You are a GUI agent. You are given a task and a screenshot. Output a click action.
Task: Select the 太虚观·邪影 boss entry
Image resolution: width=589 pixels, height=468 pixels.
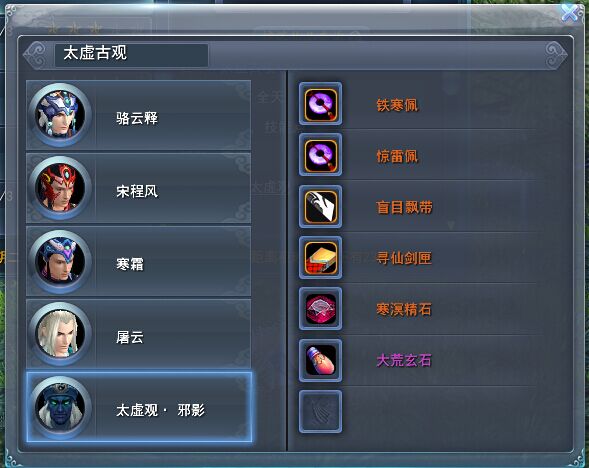coord(139,407)
